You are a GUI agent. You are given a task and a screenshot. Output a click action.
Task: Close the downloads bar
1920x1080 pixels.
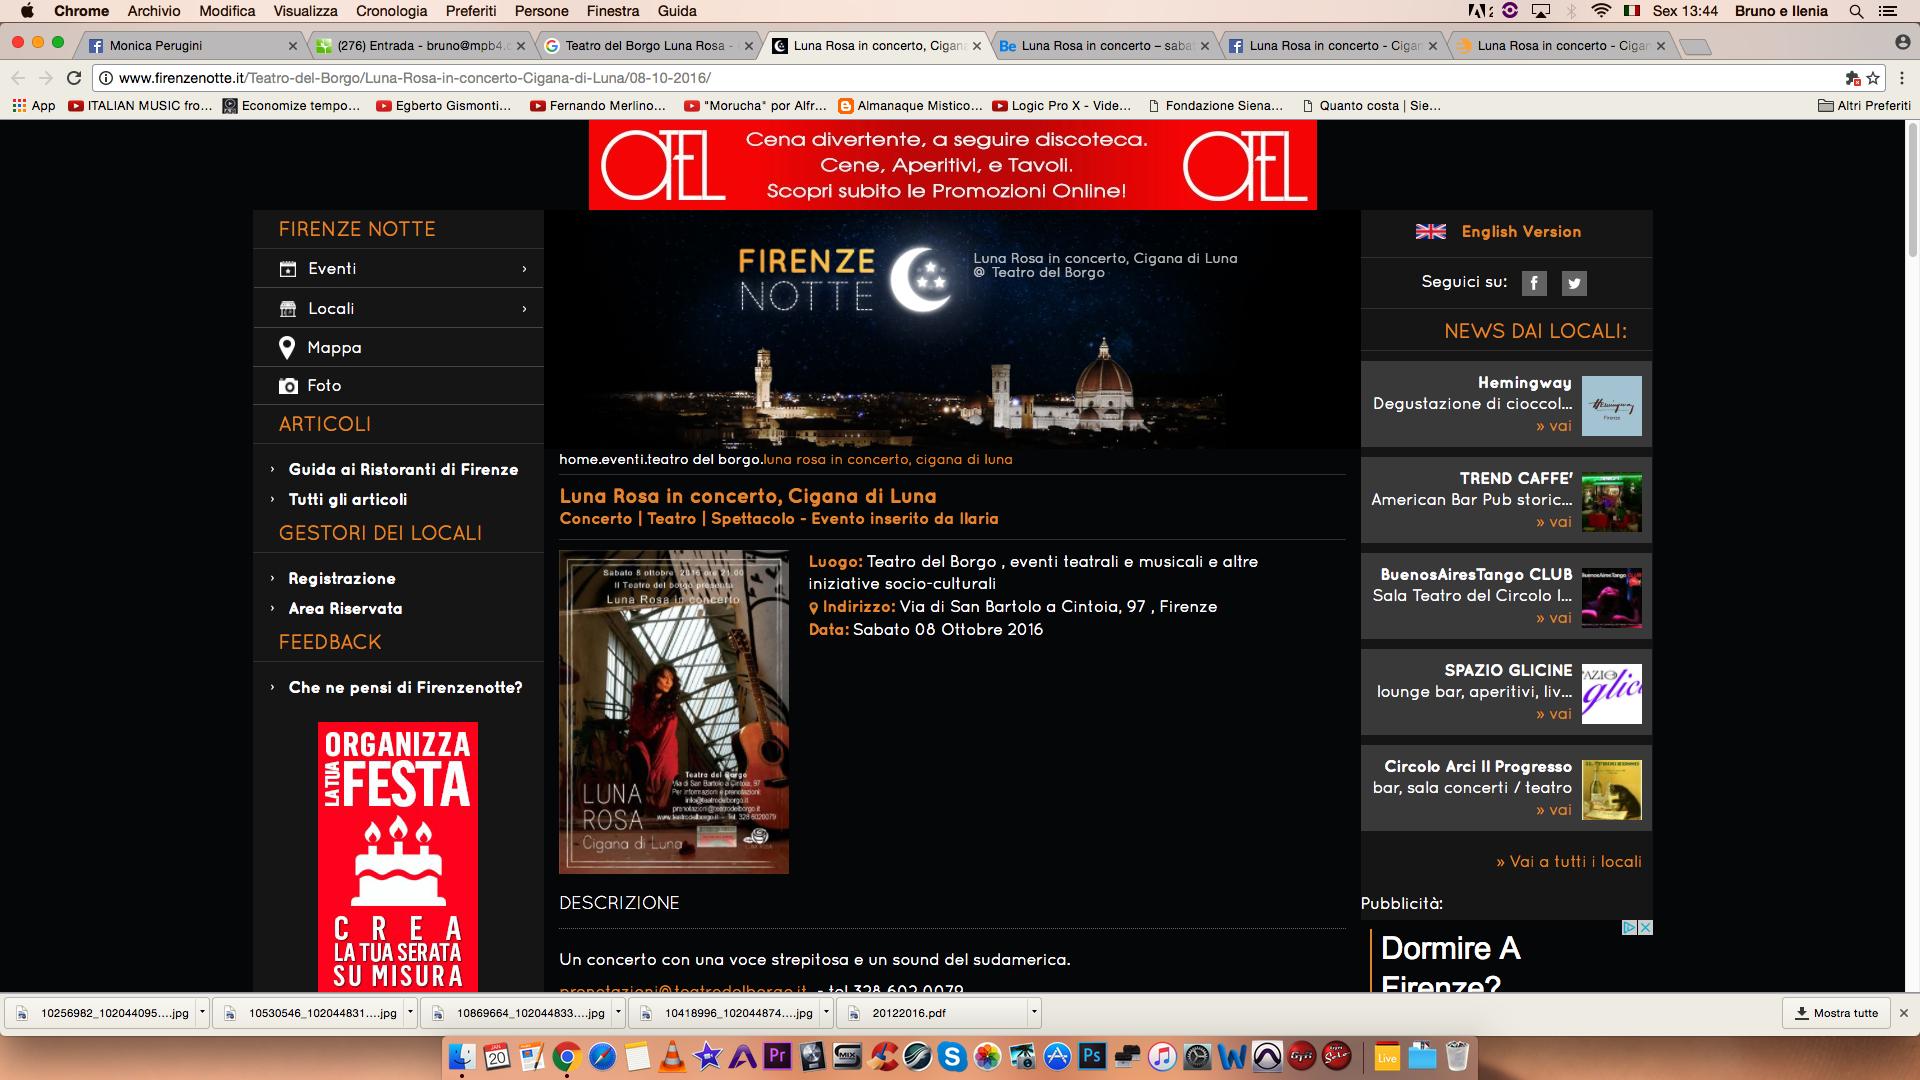1904,1013
